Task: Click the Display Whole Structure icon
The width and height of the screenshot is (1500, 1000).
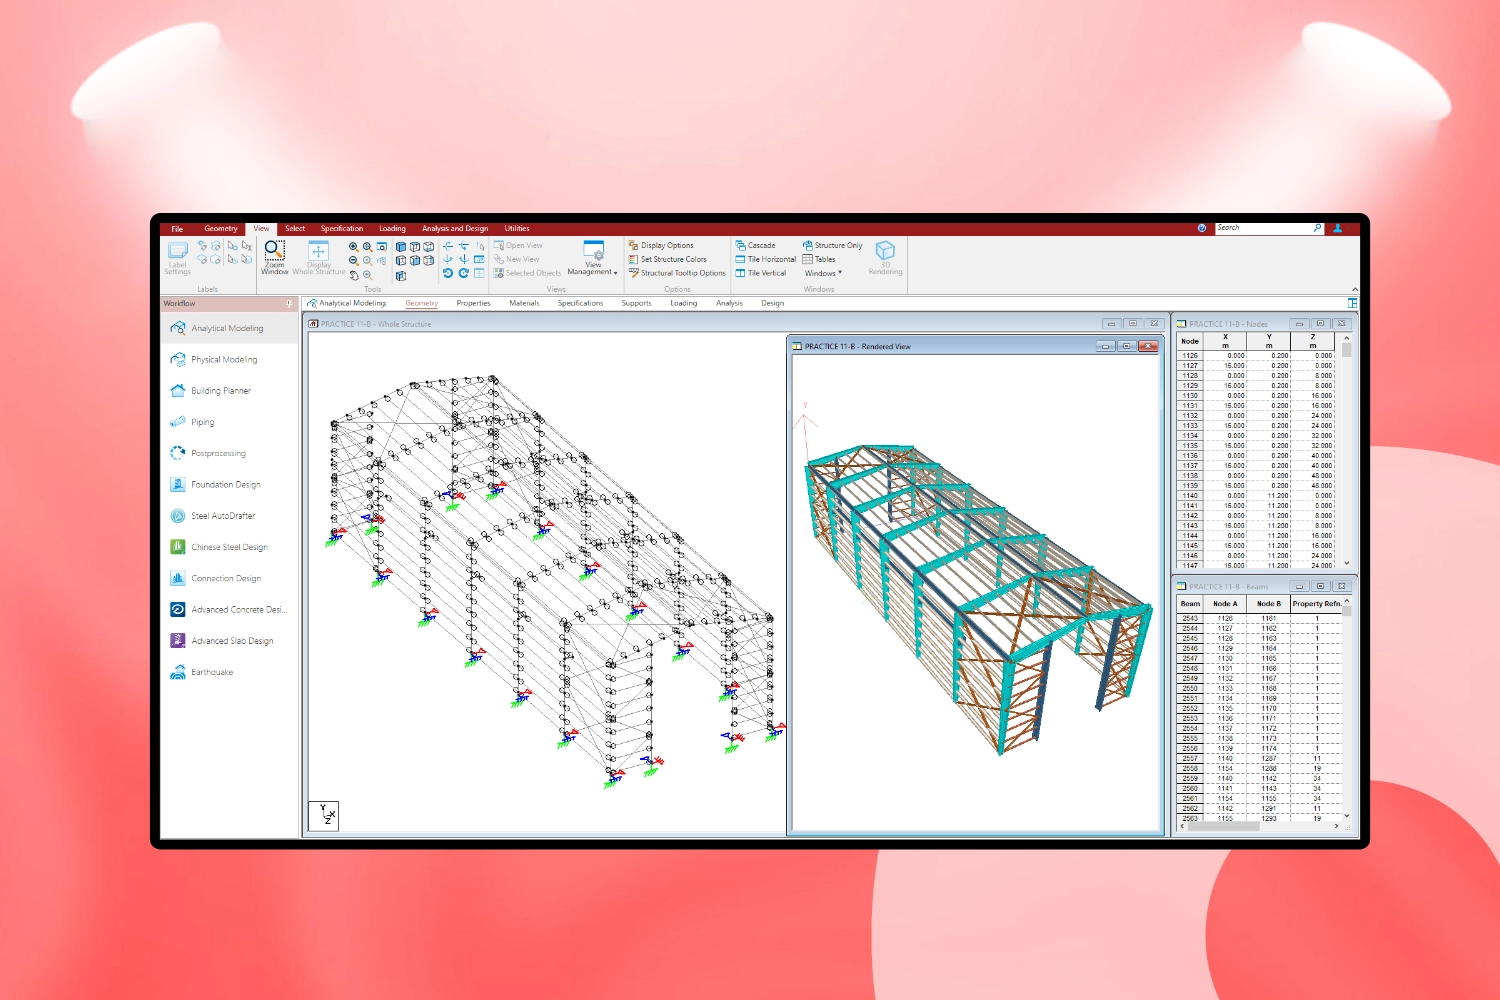Action: click(318, 253)
